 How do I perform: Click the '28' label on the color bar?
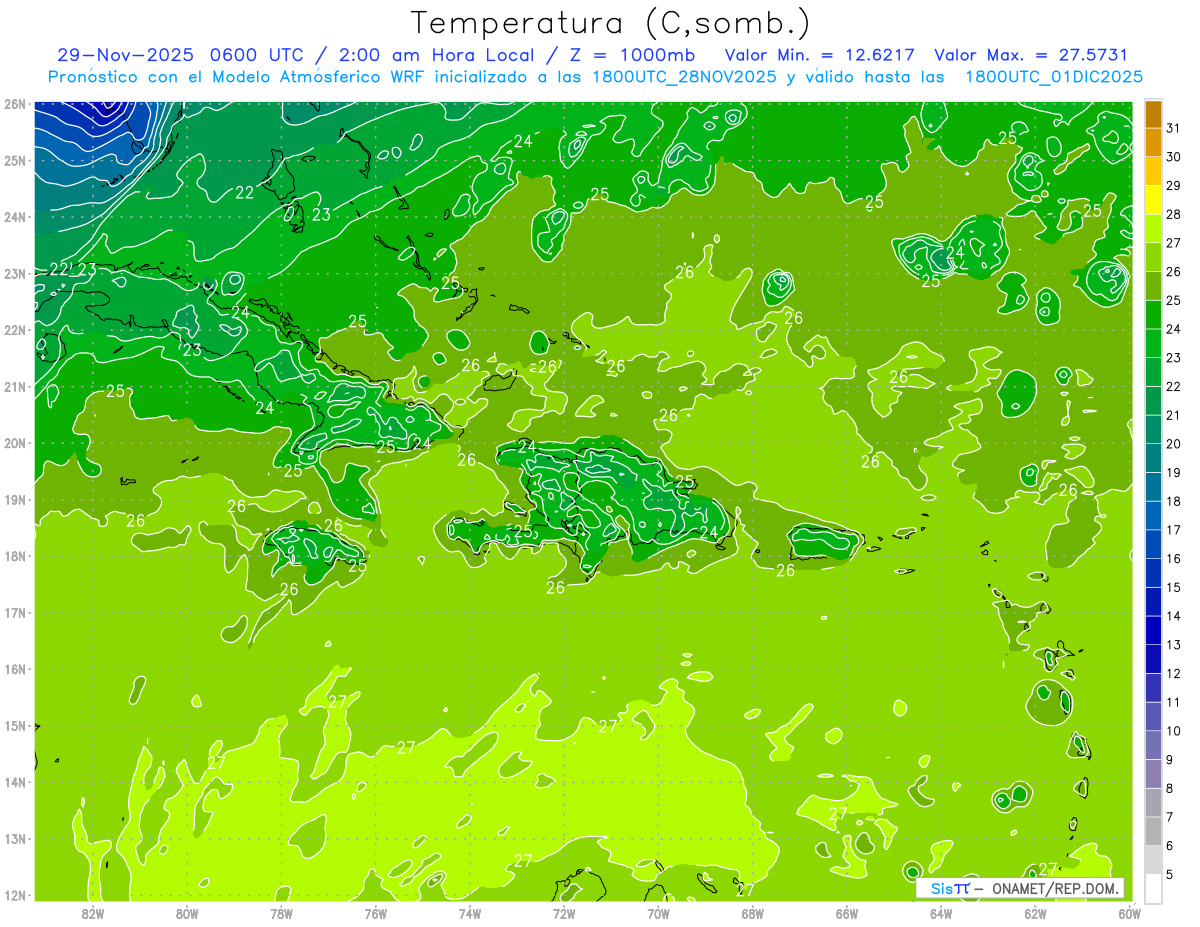pos(1174,214)
